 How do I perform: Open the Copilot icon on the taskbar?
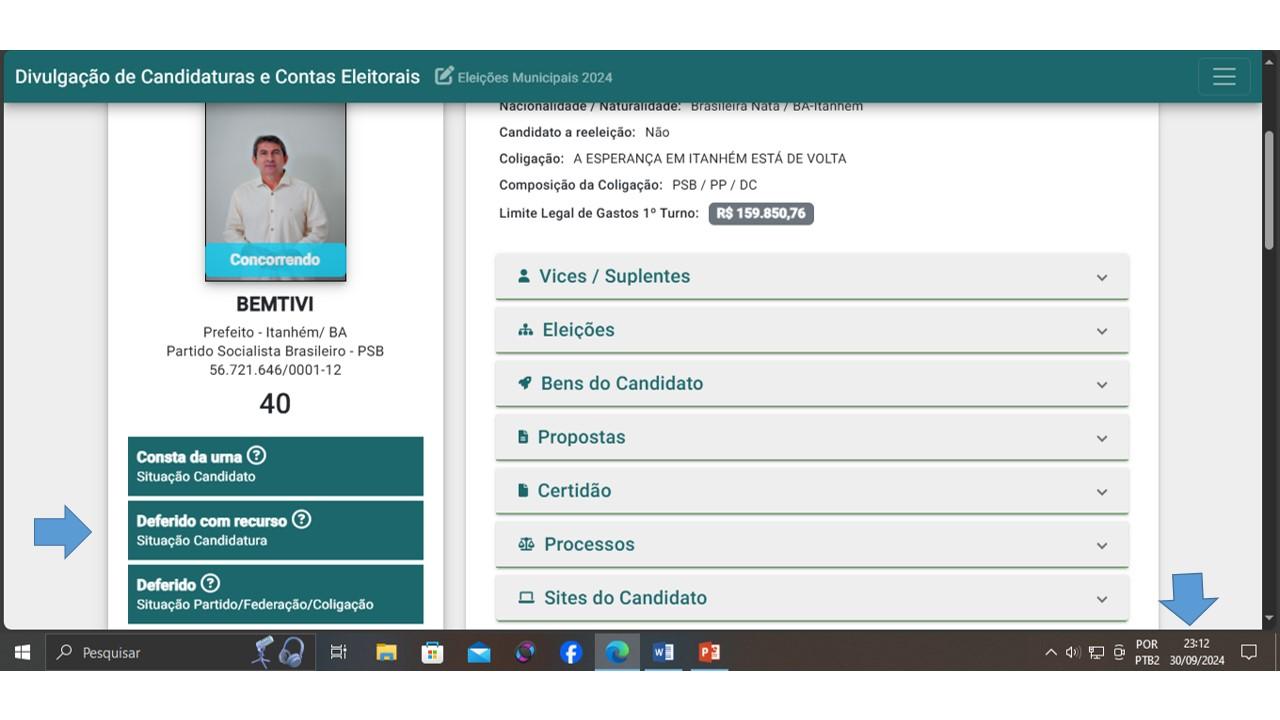(525, 652)
